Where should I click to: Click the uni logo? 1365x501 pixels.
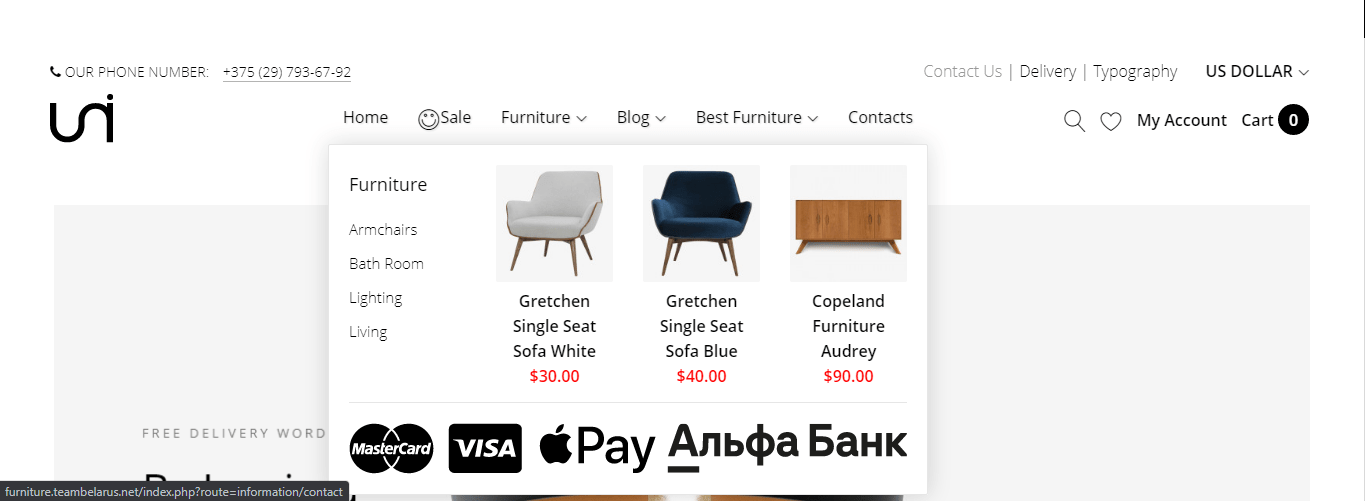click(82, 118)
